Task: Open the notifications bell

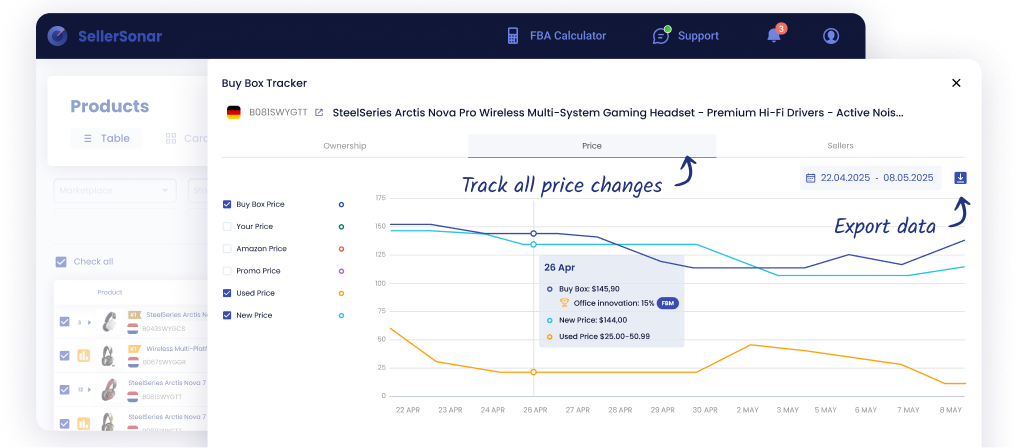Action: (774, 35)
